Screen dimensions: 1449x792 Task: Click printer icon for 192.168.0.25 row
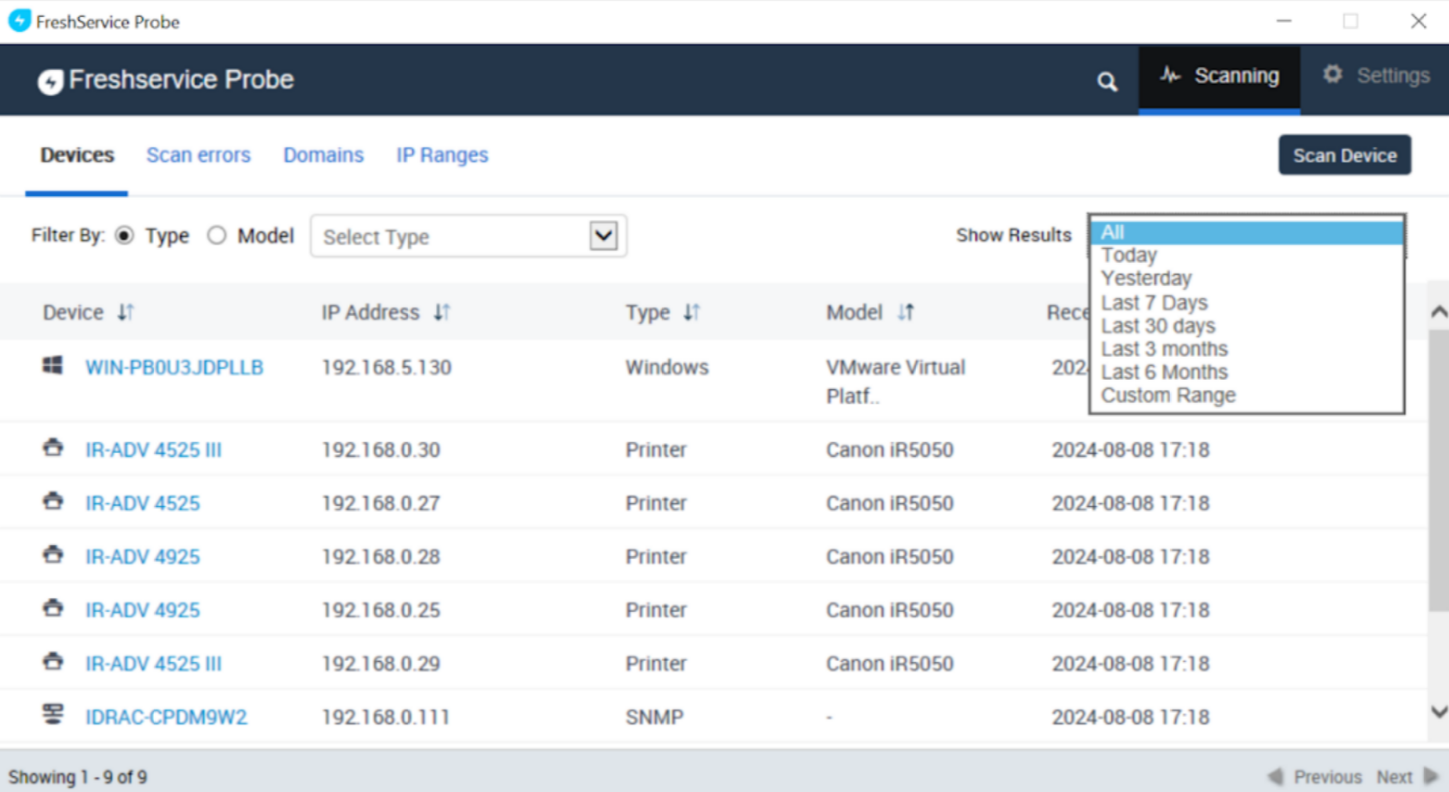click(53, 608)
